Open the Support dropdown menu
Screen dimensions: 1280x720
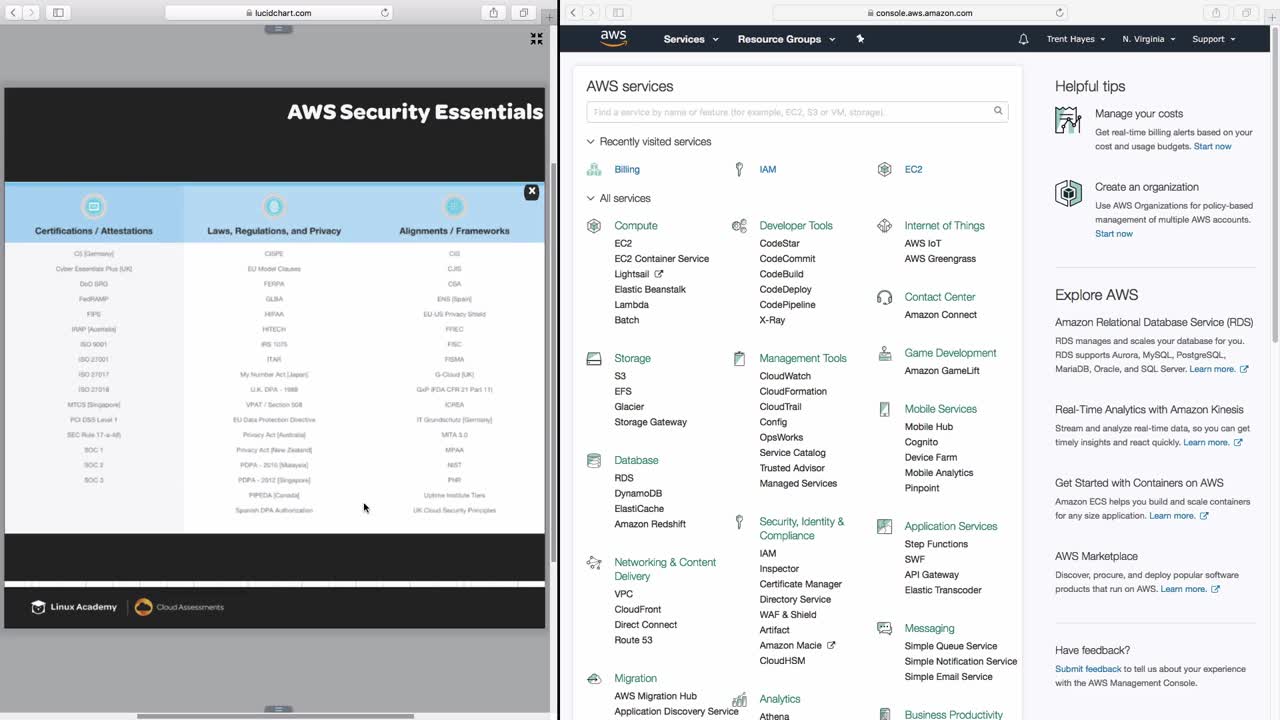click(1214, 39)
